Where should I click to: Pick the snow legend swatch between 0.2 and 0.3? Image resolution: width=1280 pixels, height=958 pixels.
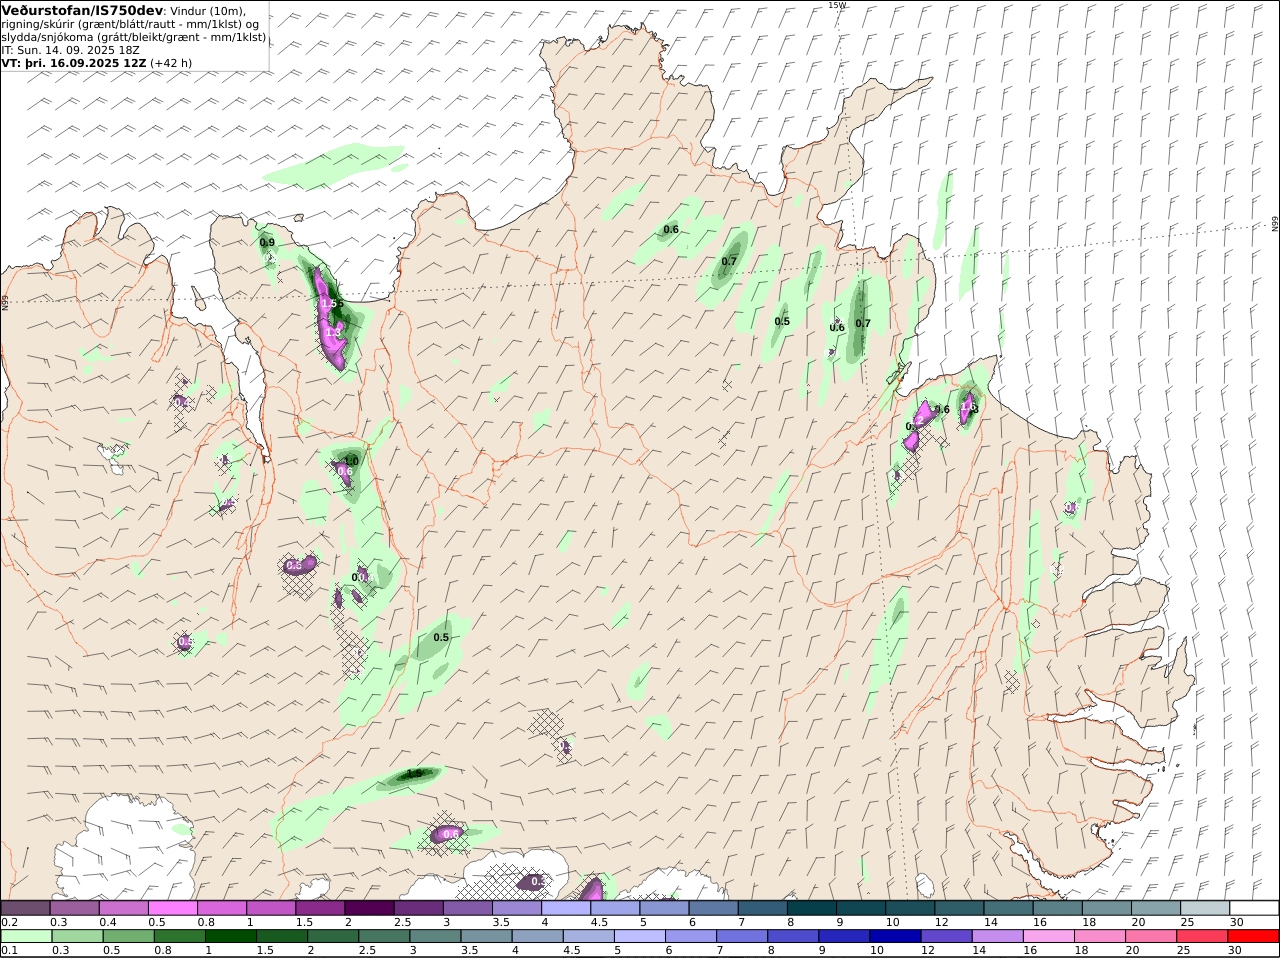click(x=25, y=908)
